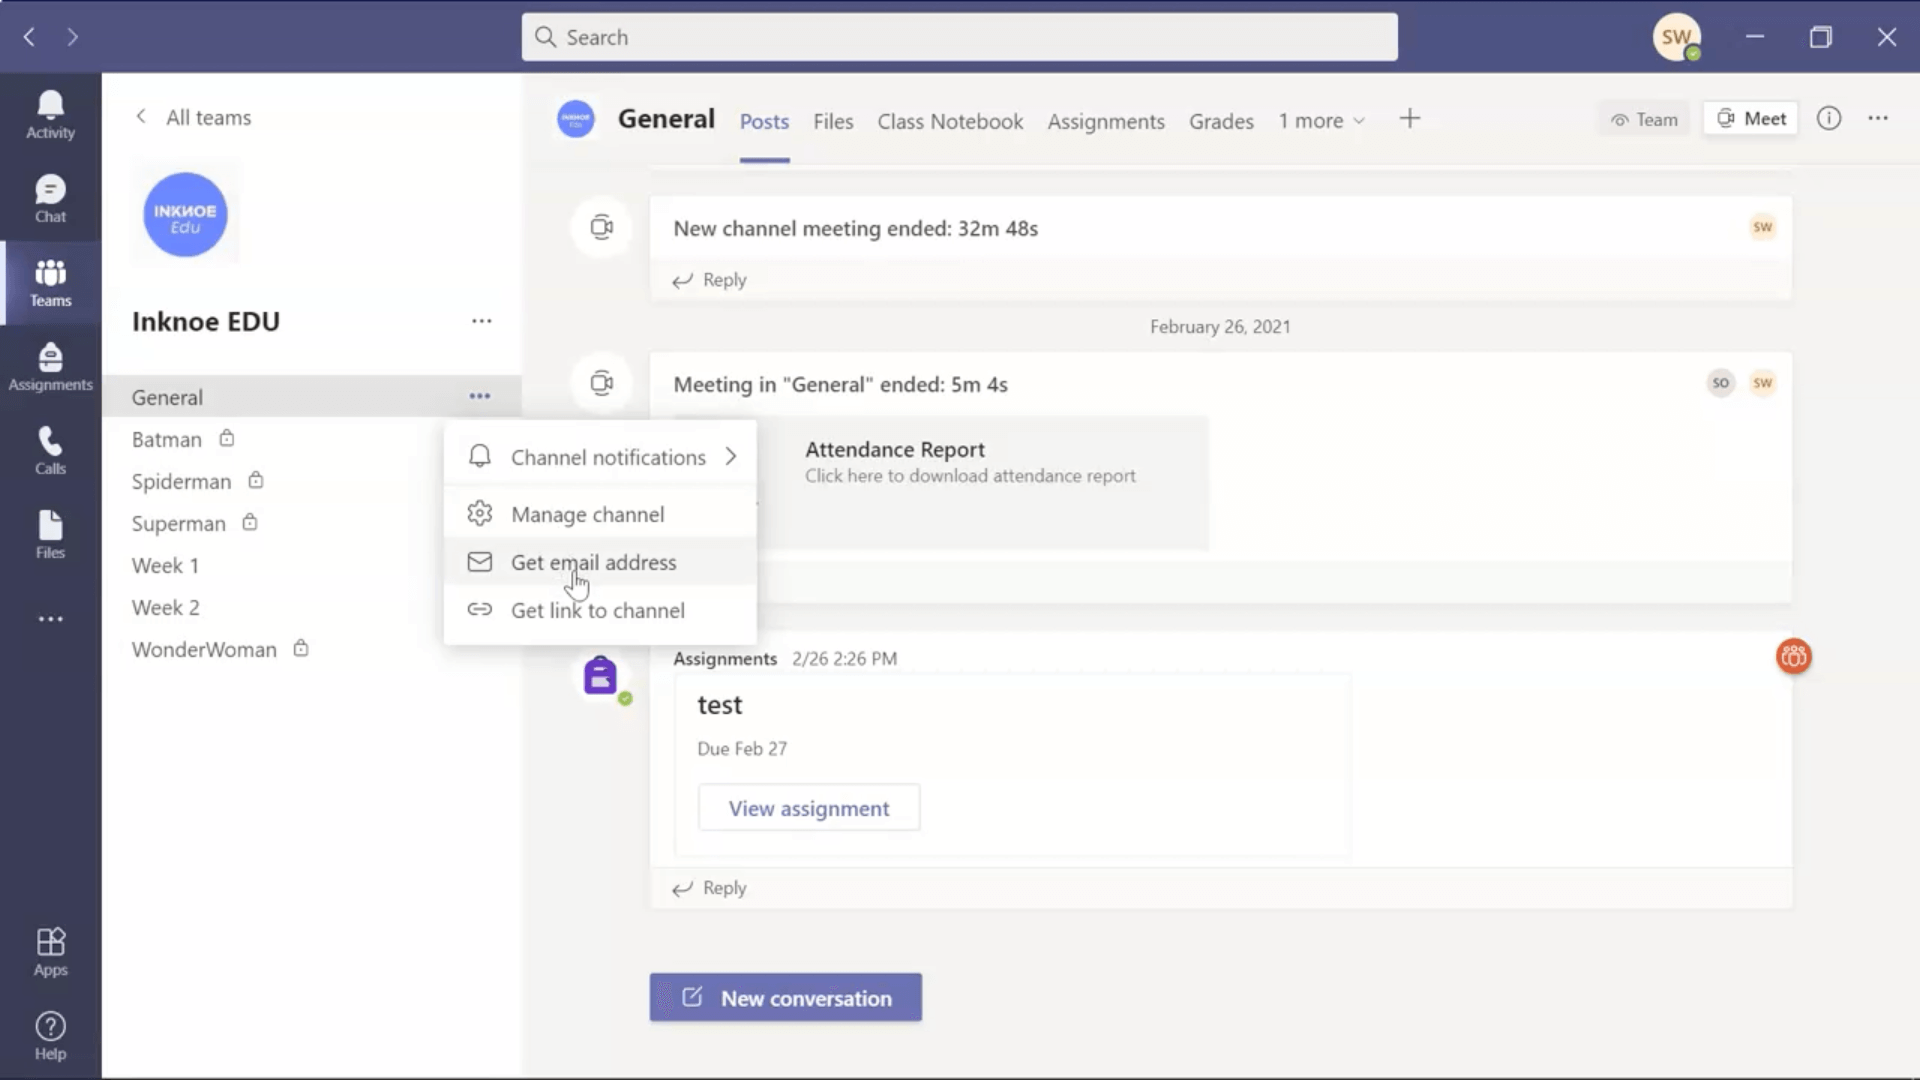Viewport: 1920px width, 1080px height.
Task: Click 'View assignment' button
Action: click(x=808, y=808)
